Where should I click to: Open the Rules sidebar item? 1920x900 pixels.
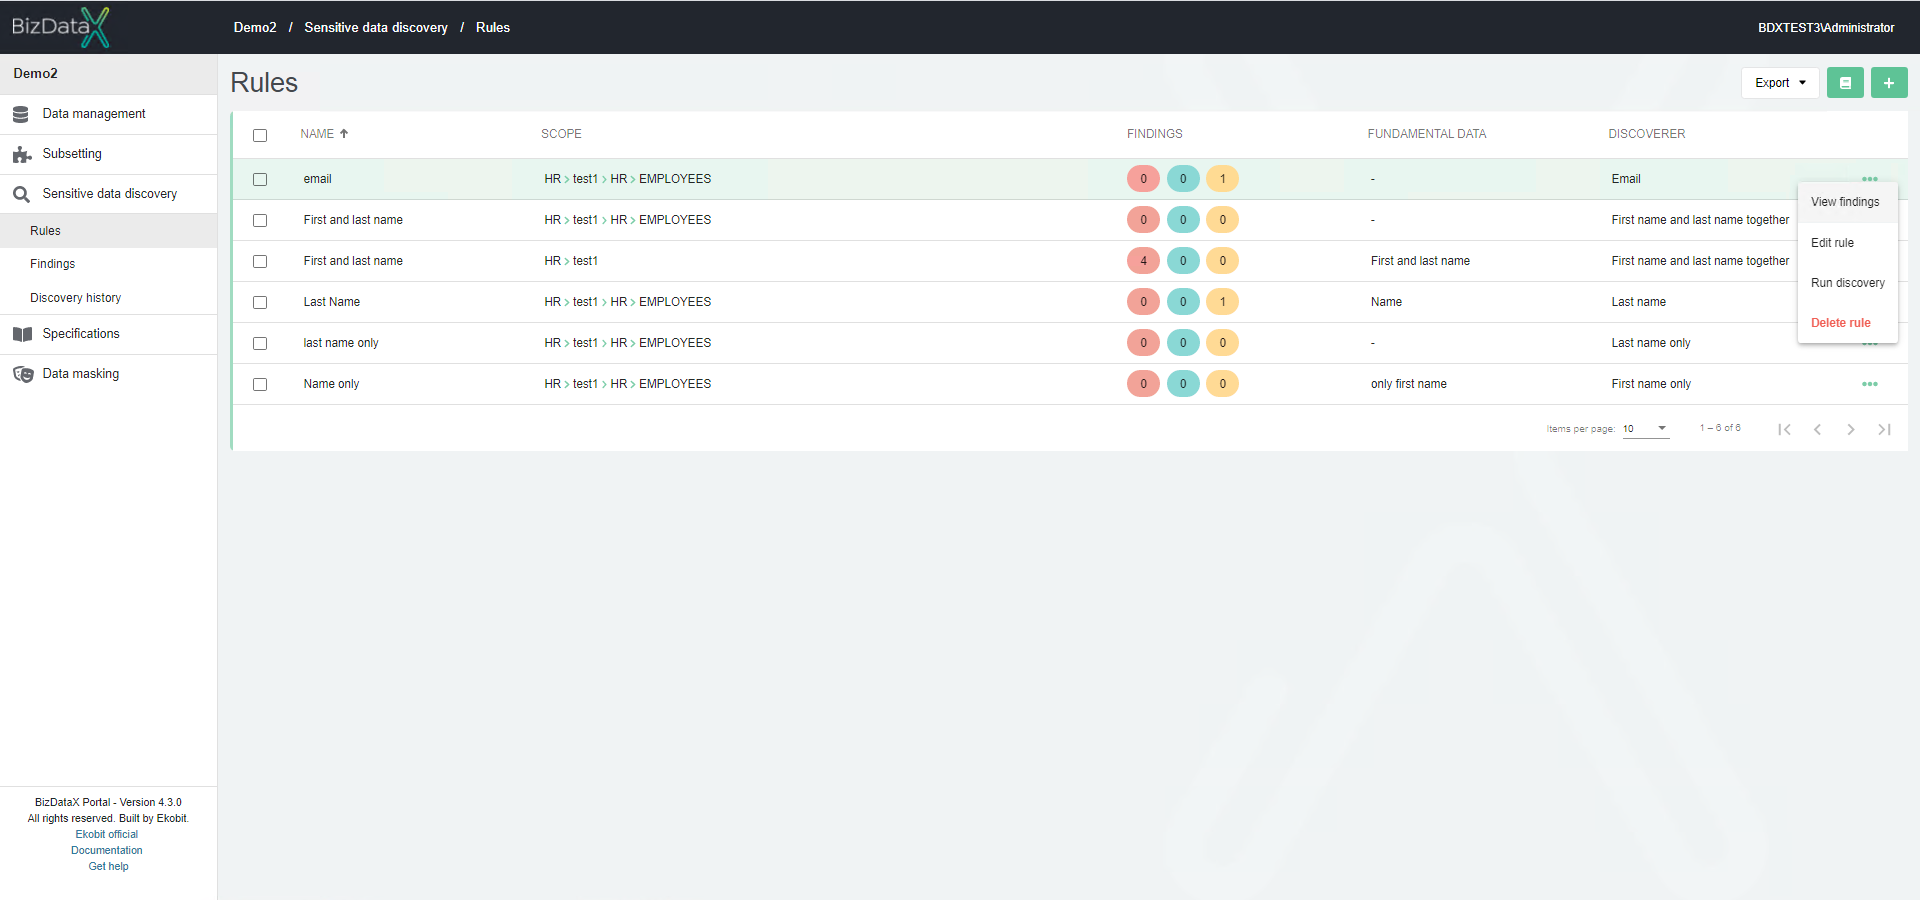click(108, 231)
